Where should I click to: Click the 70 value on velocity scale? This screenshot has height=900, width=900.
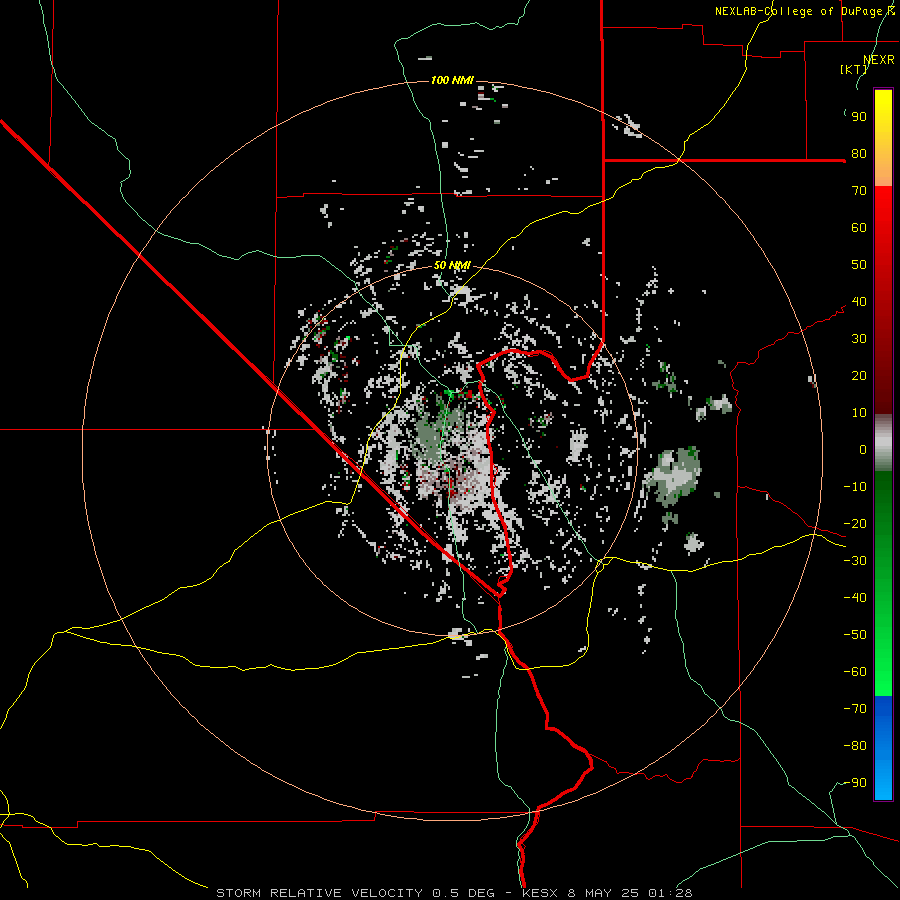(x=859, y=191)
